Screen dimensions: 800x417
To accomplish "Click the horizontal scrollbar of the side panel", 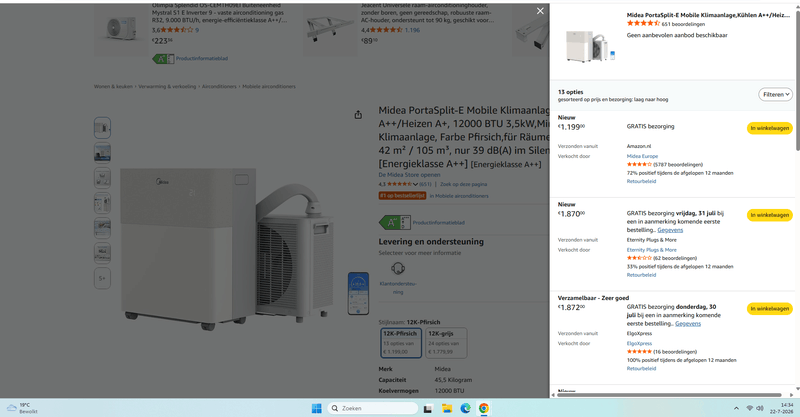I will (x=669, y=395).
